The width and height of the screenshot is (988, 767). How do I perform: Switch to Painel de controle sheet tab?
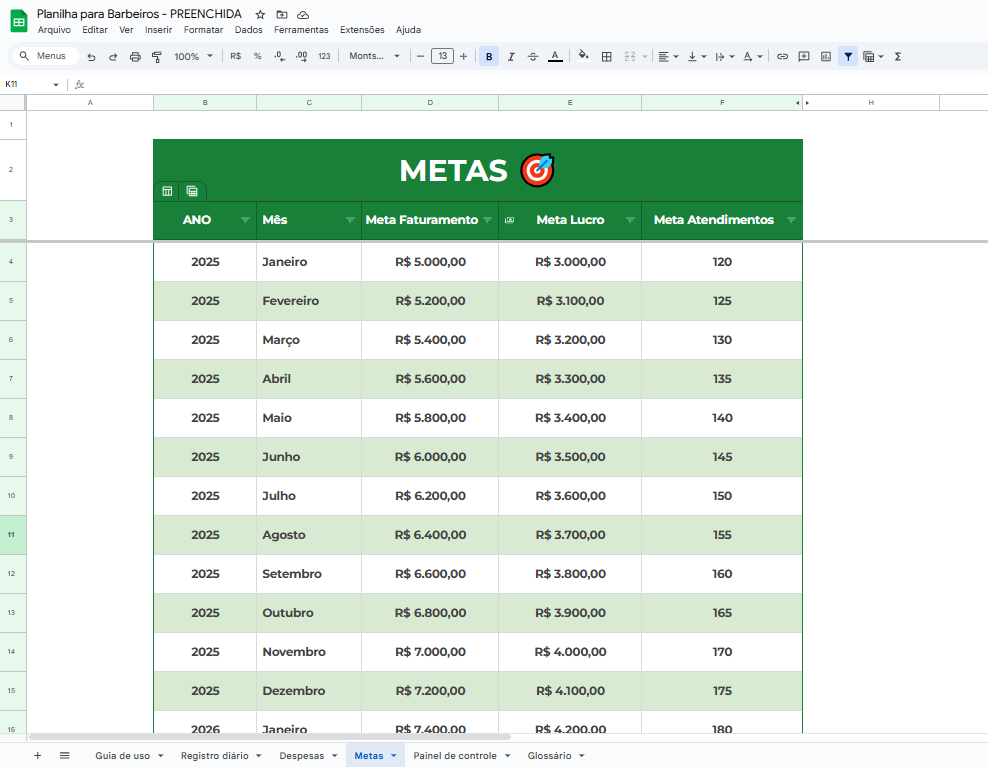455,756
